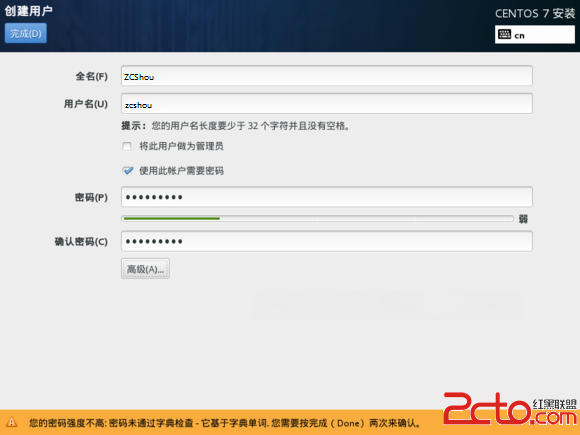Click the 用户名 field containing zcshou
Image resolution: width=580 pixels, height=435 pixels.
pos(327,104)
